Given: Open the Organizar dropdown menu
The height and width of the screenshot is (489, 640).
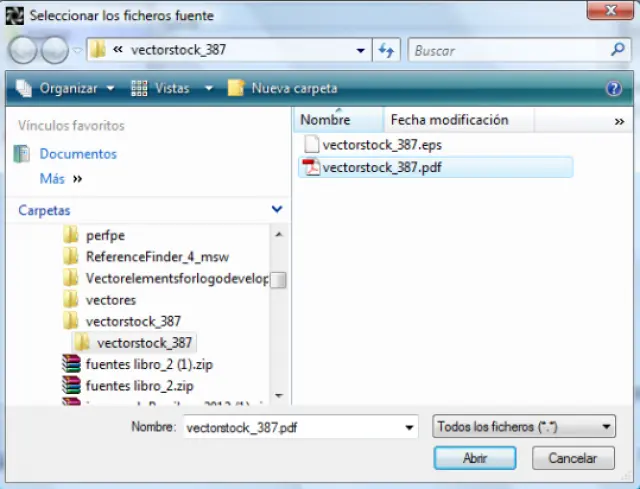Looking at the screenshot, I should (67, 88).
